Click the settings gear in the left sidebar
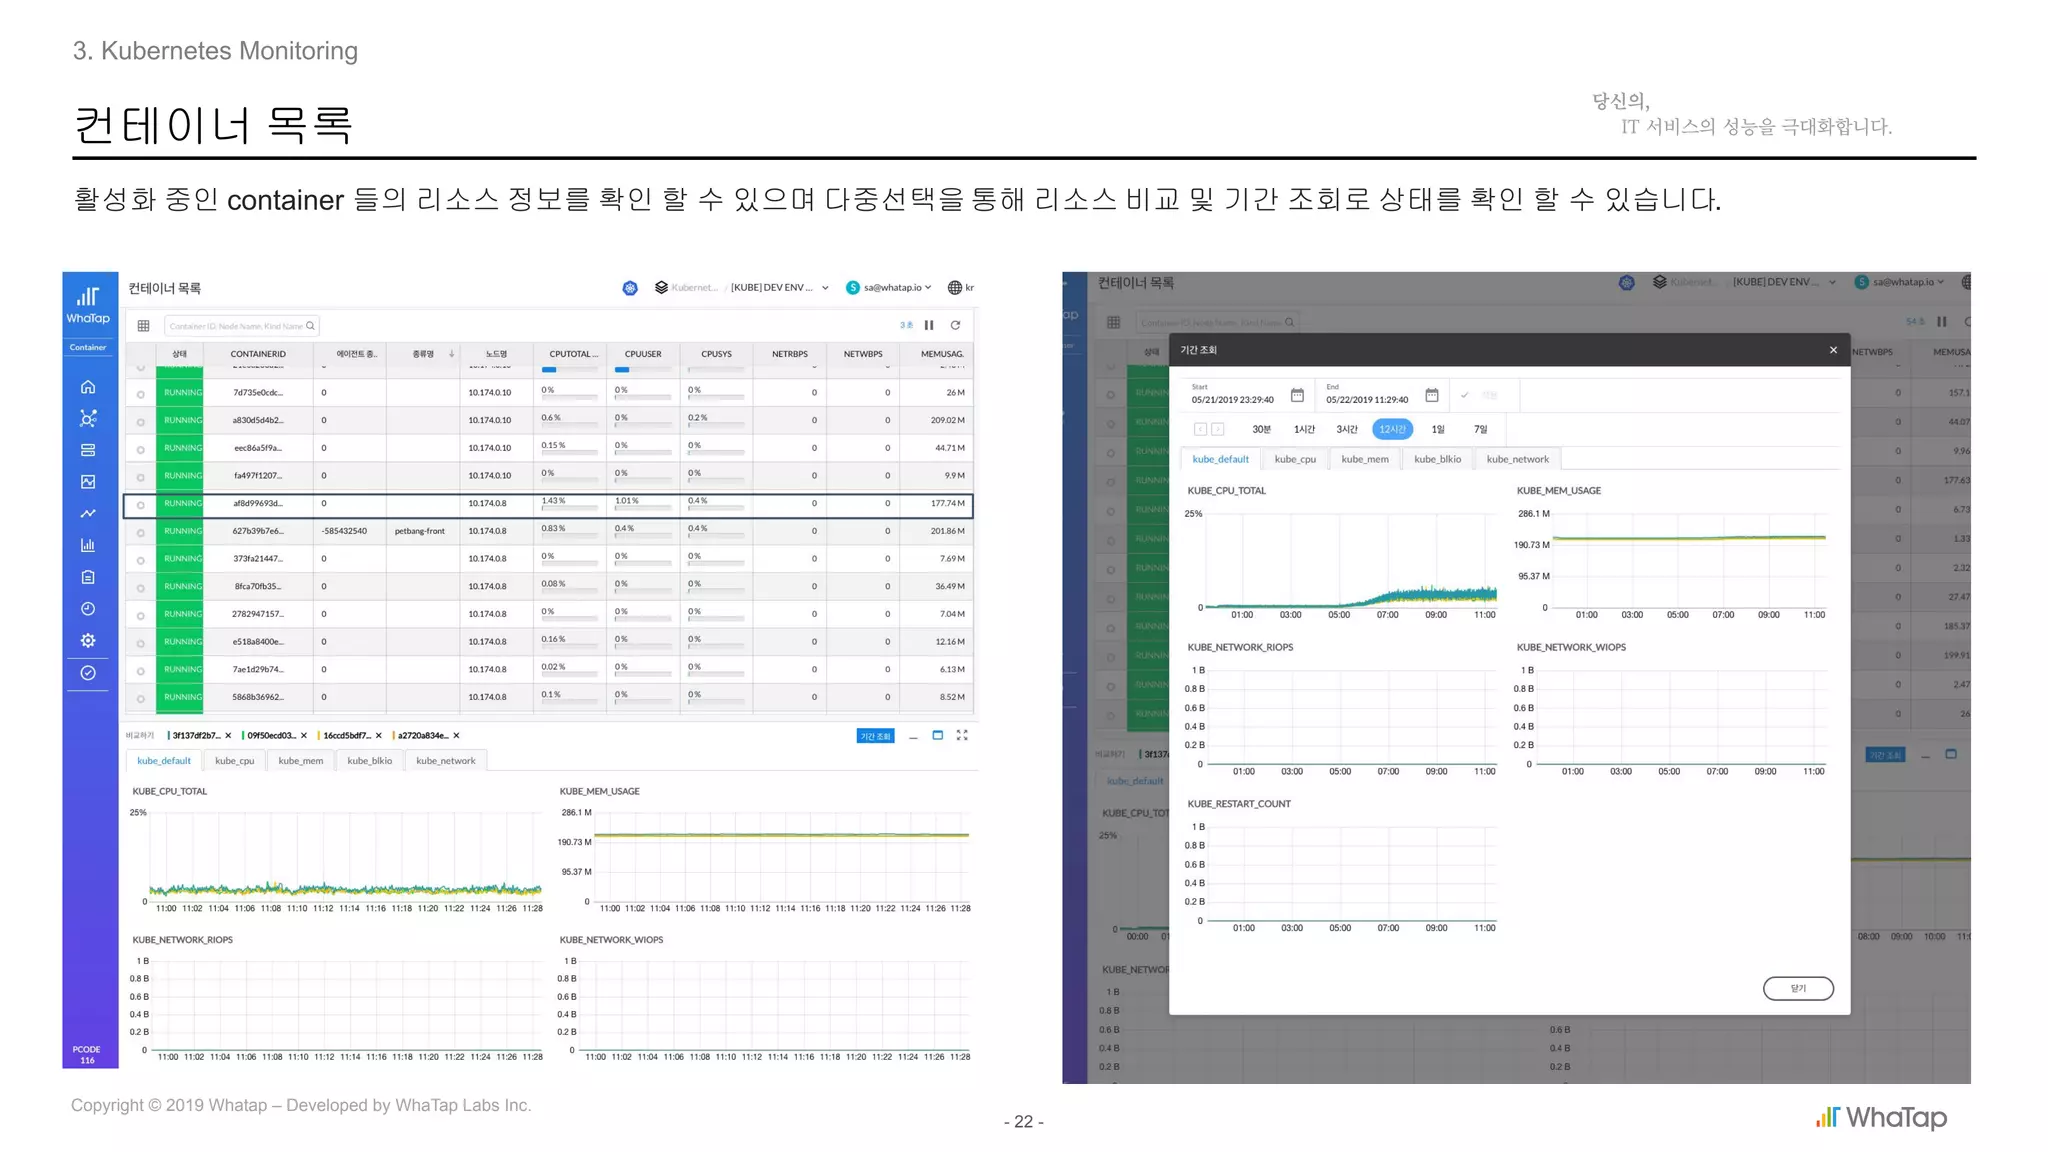The height and width of the screenshot is (1152, 2048). pyautogui.click(x=88, y=640)
